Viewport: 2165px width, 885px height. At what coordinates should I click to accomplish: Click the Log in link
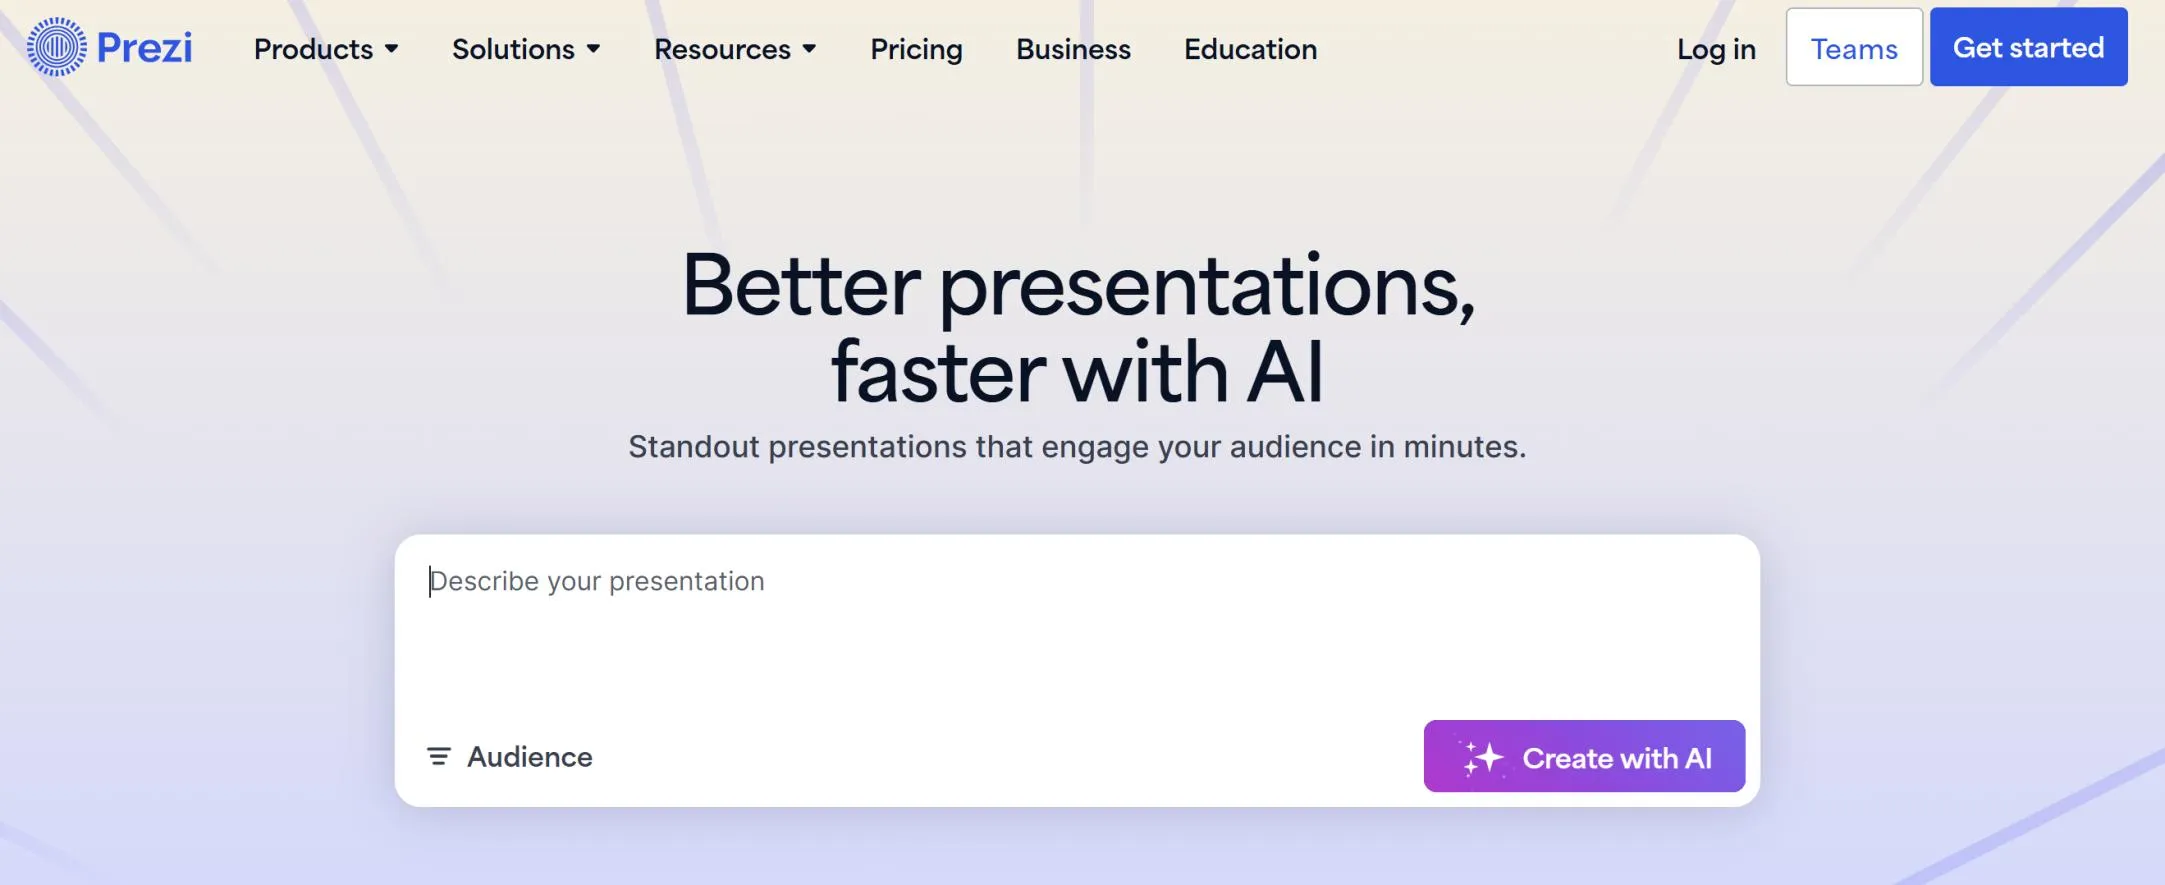point(1716,49)
